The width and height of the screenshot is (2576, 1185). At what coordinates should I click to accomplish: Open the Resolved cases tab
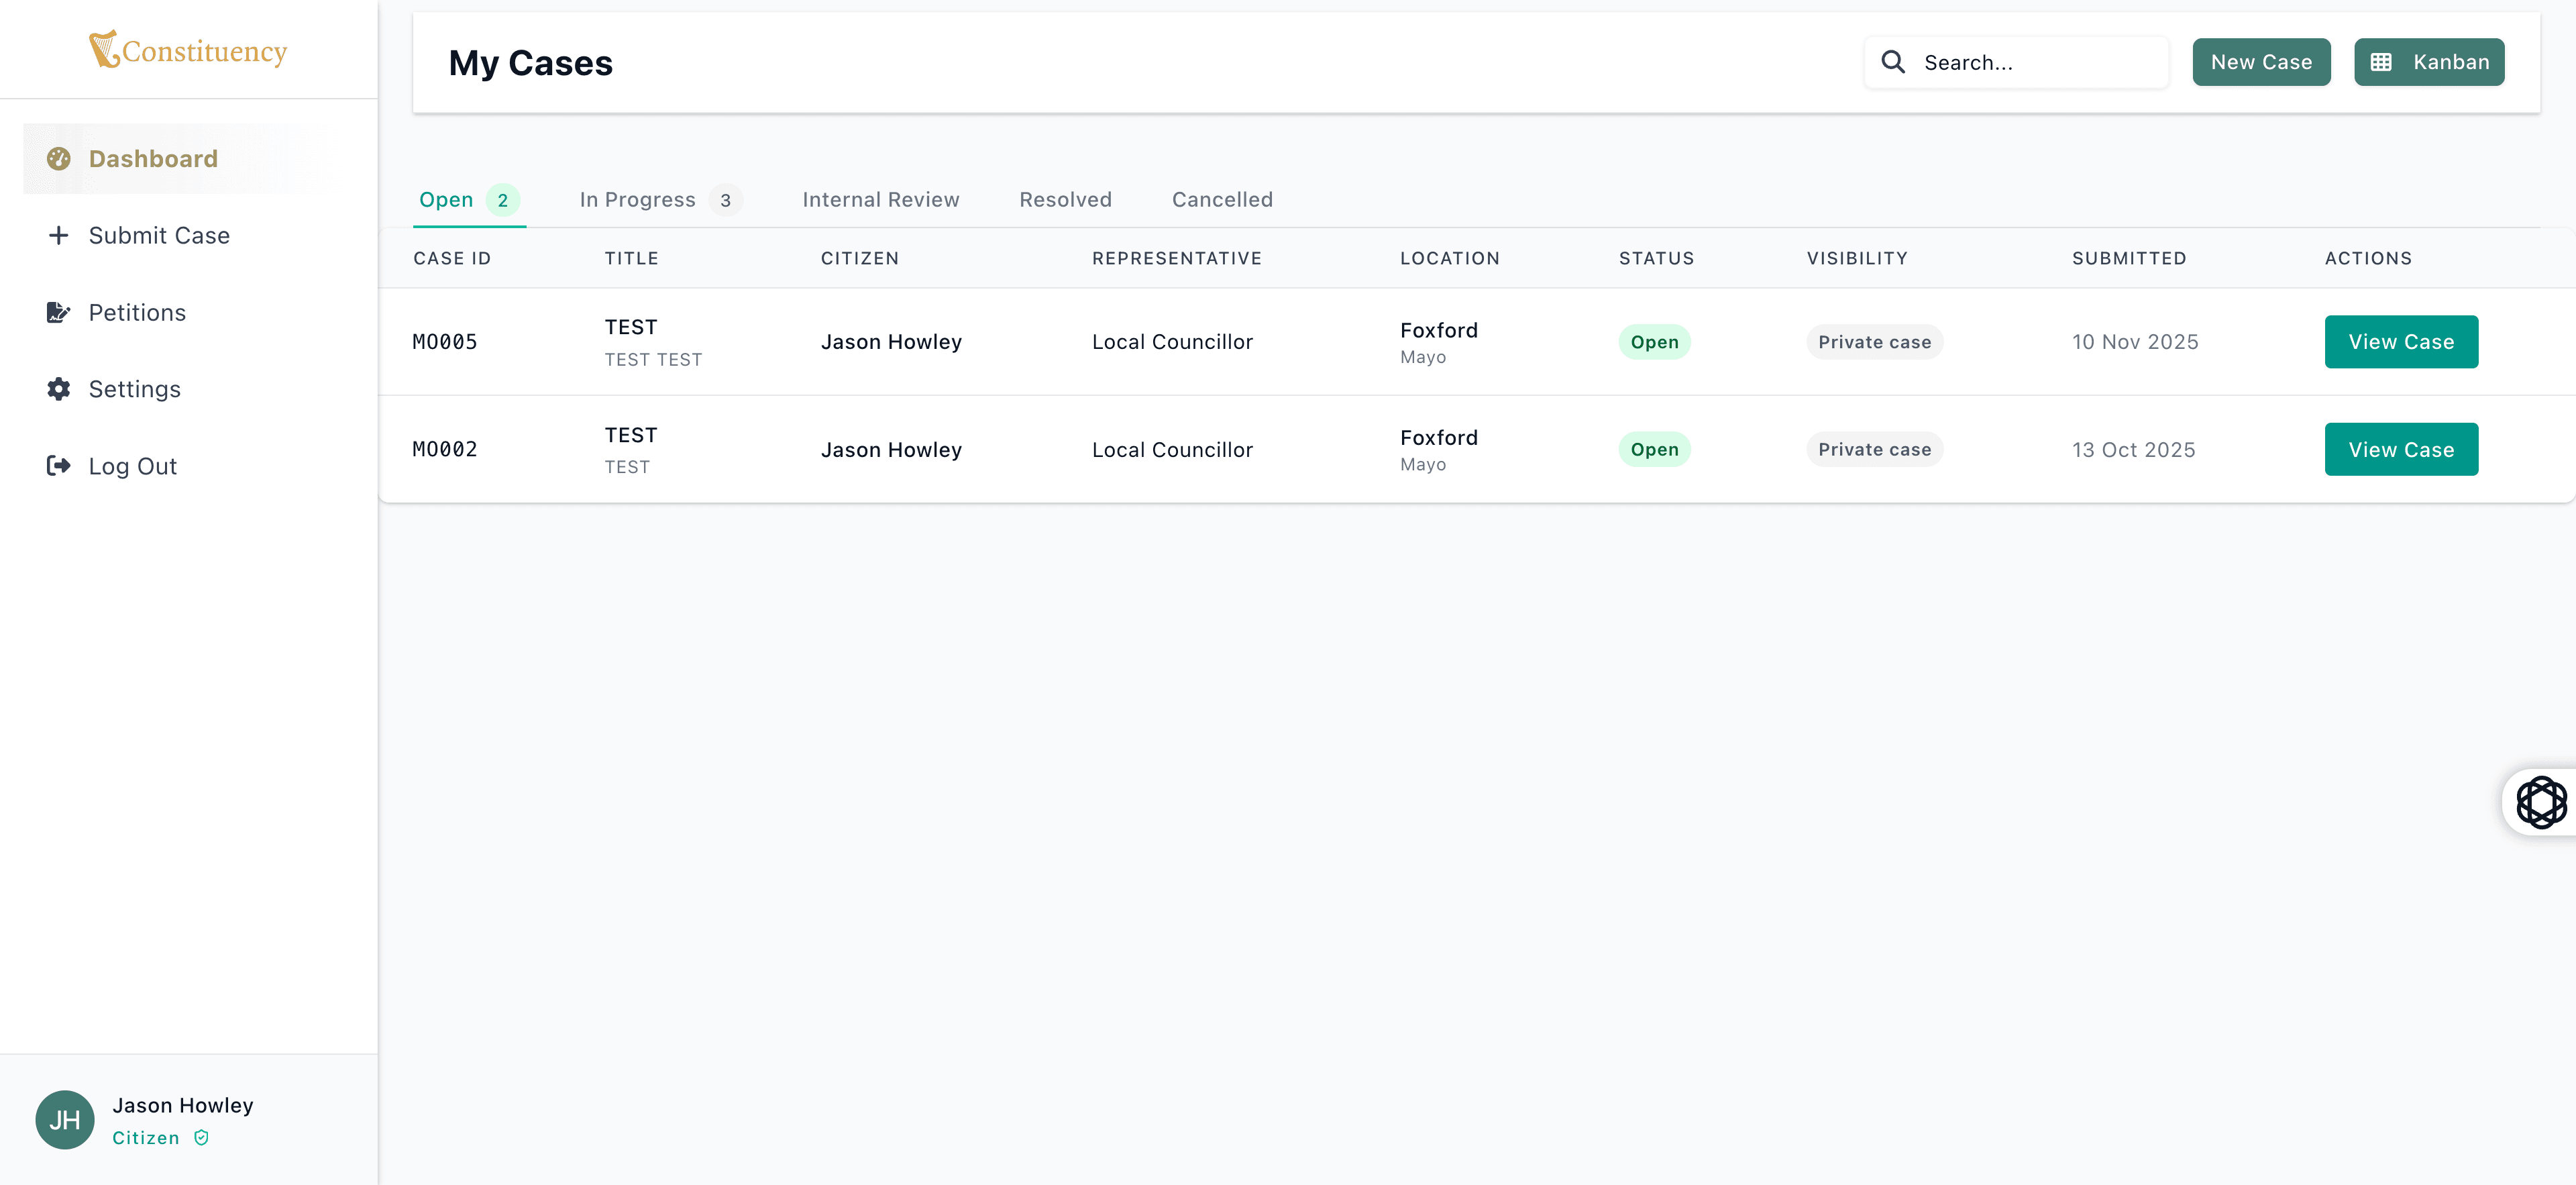coord(1065,199)
